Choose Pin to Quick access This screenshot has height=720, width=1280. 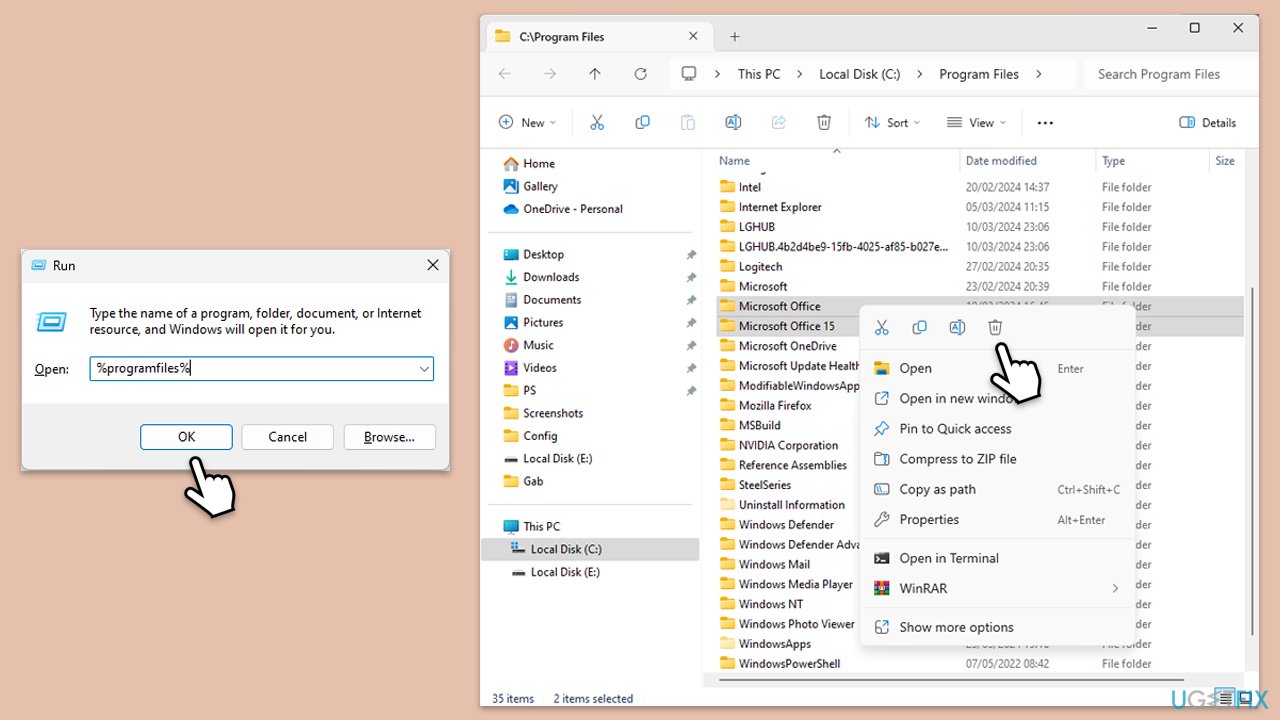pos(997,429)
